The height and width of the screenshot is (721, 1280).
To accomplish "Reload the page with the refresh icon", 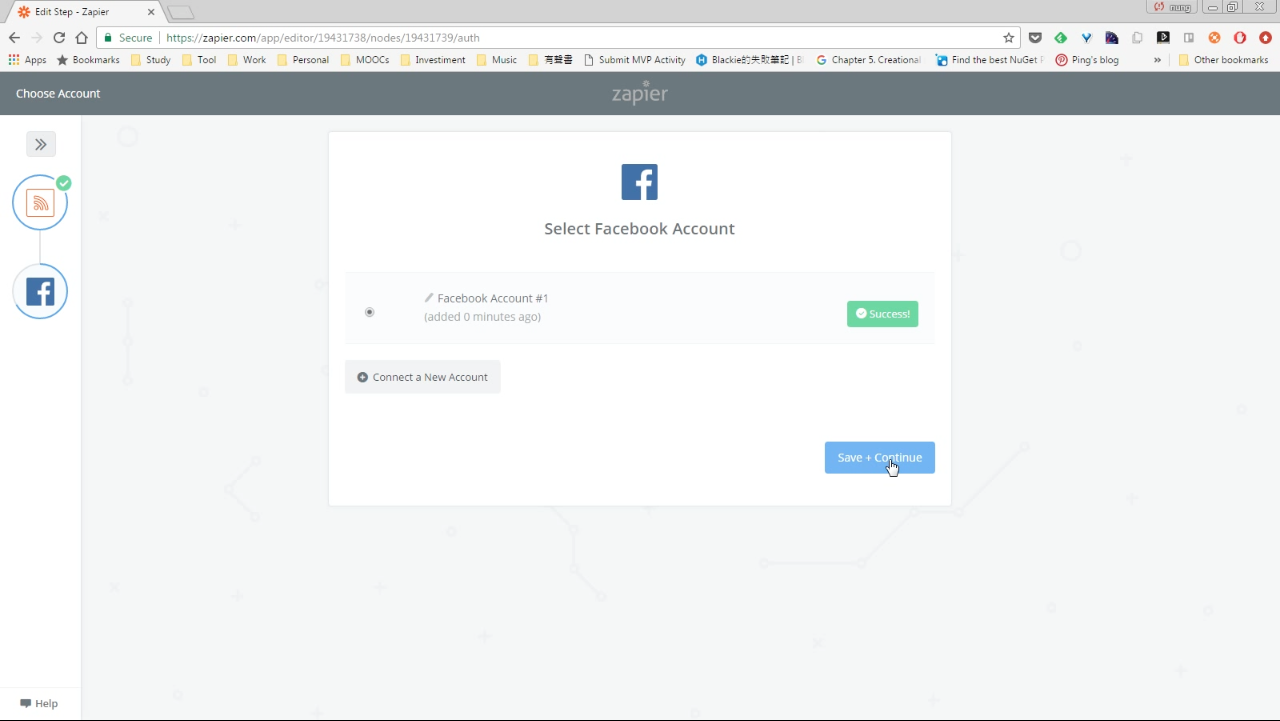I will point(59,38).
